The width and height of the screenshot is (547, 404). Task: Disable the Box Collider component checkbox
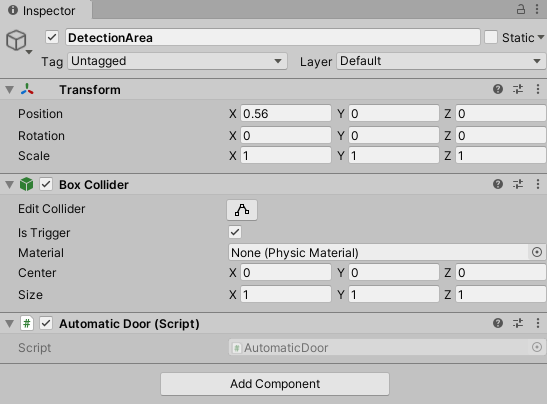pos(46,184)
